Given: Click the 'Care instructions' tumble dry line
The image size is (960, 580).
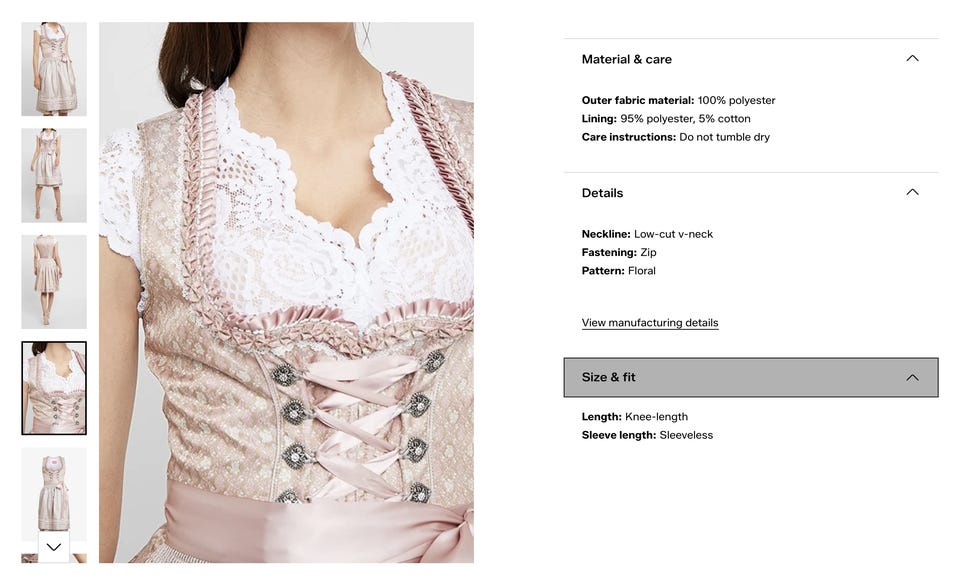Looking at the screenshot, I should tap(675, 137).
